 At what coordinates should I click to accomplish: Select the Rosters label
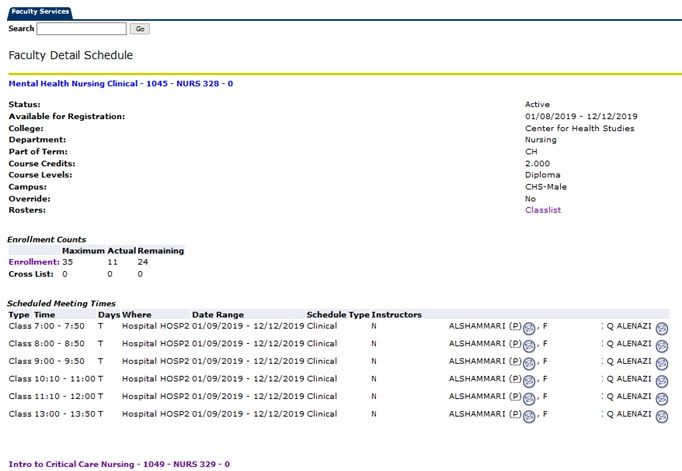[x=27, y=210]
